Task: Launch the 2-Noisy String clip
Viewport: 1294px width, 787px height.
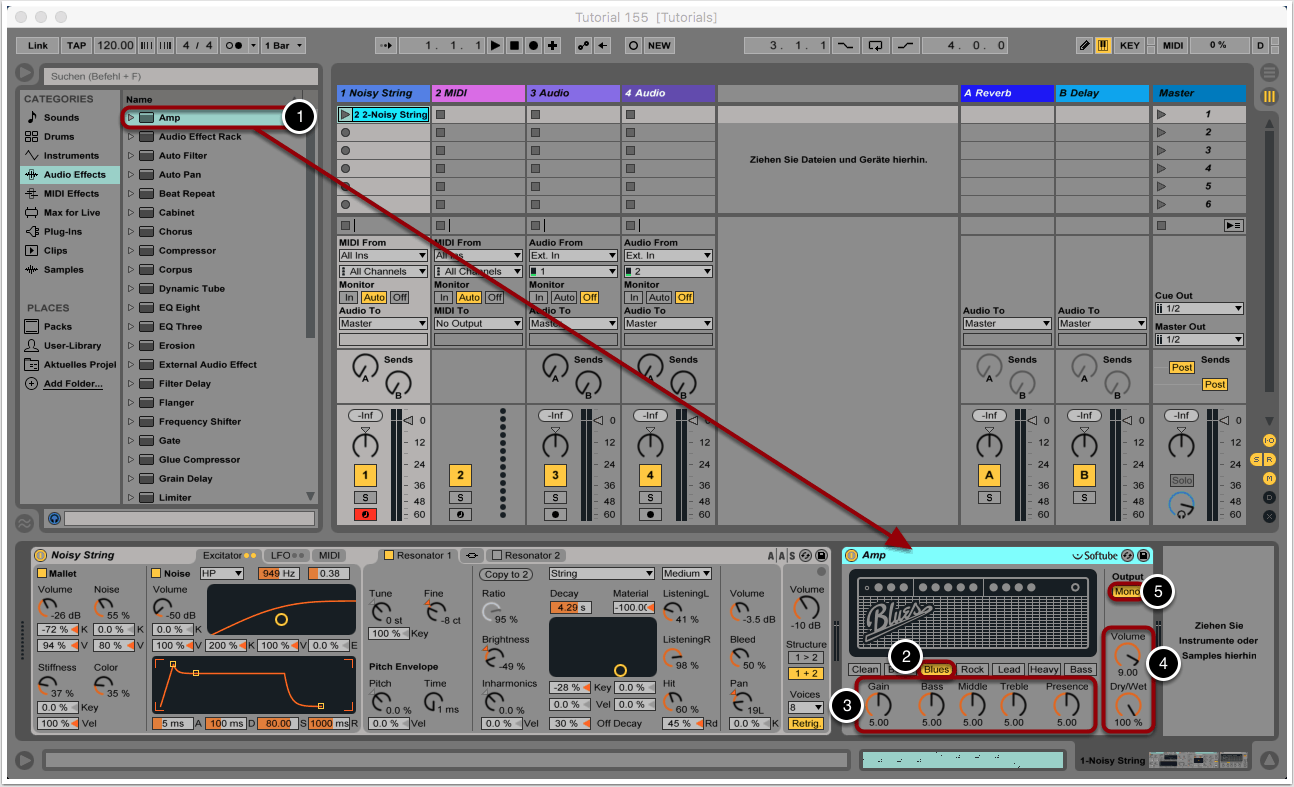Action: pyautogui.click(x=346, y=115)
